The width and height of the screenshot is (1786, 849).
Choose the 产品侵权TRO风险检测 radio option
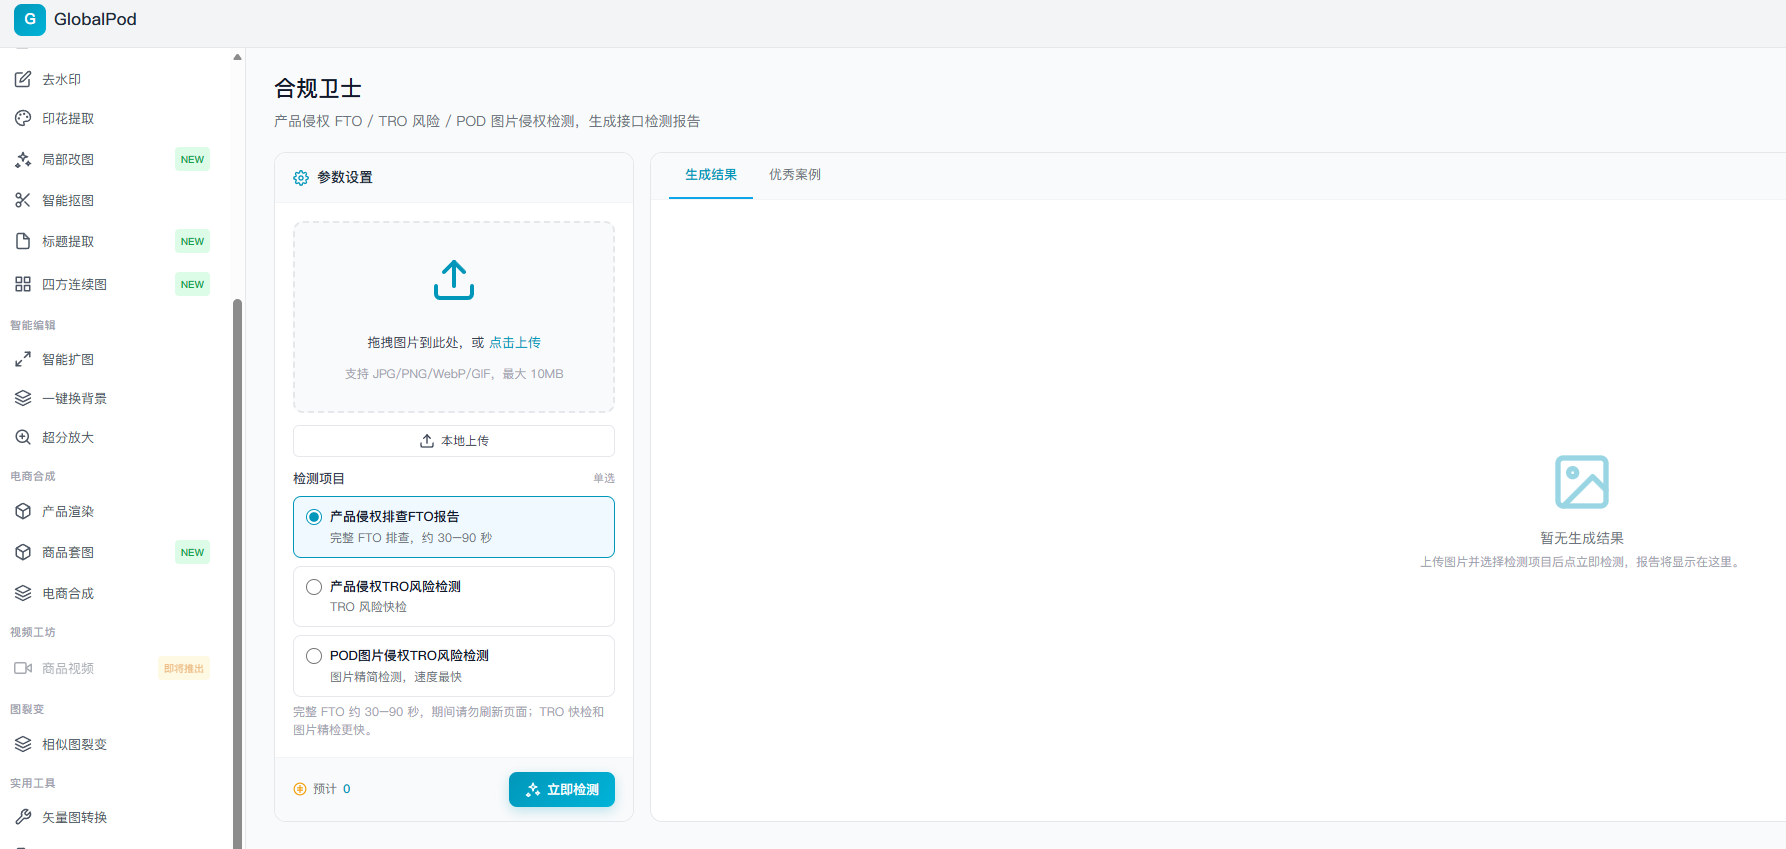454,596
